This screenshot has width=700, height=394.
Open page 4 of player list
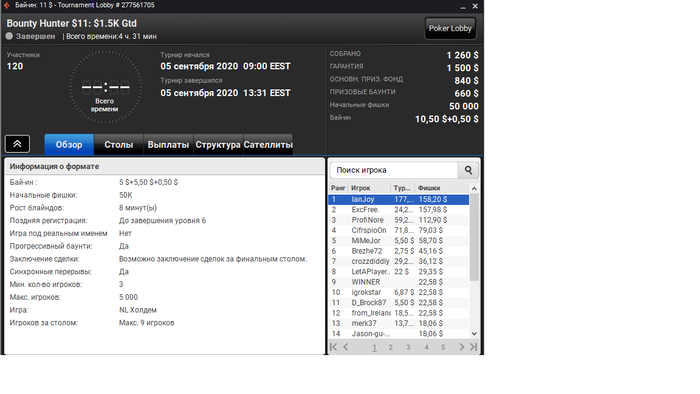click(x=426, y=347)
